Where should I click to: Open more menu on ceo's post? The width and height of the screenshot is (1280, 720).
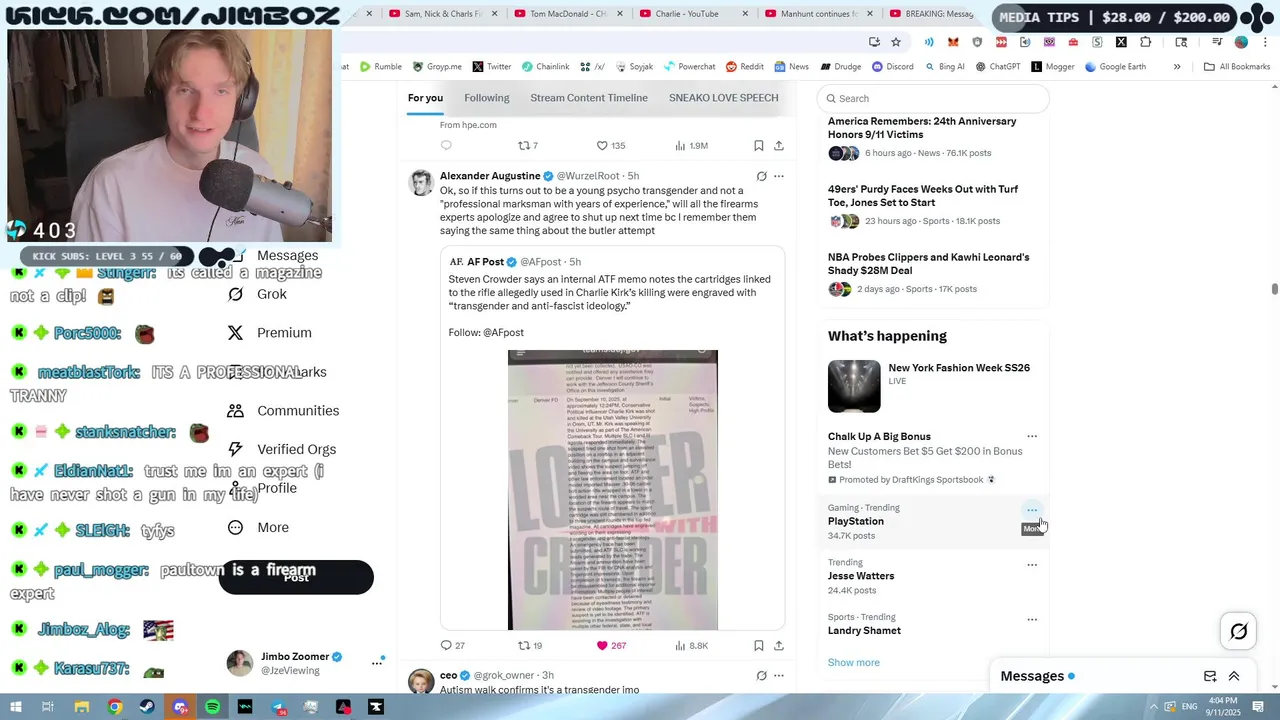coord(779,676)
